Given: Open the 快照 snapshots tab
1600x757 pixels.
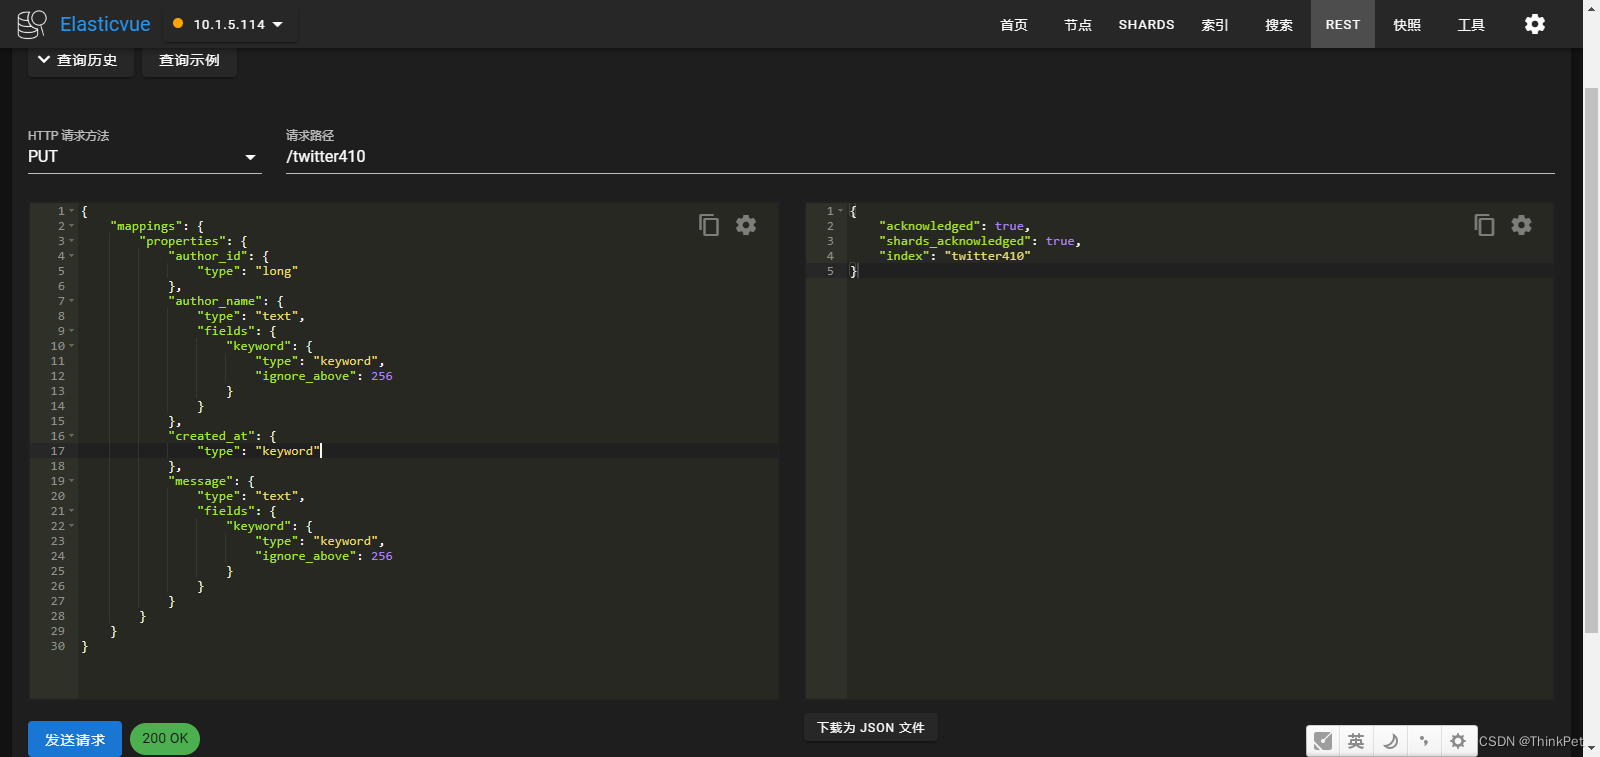Looking at the screenshot, I should tap(1407, 24).
